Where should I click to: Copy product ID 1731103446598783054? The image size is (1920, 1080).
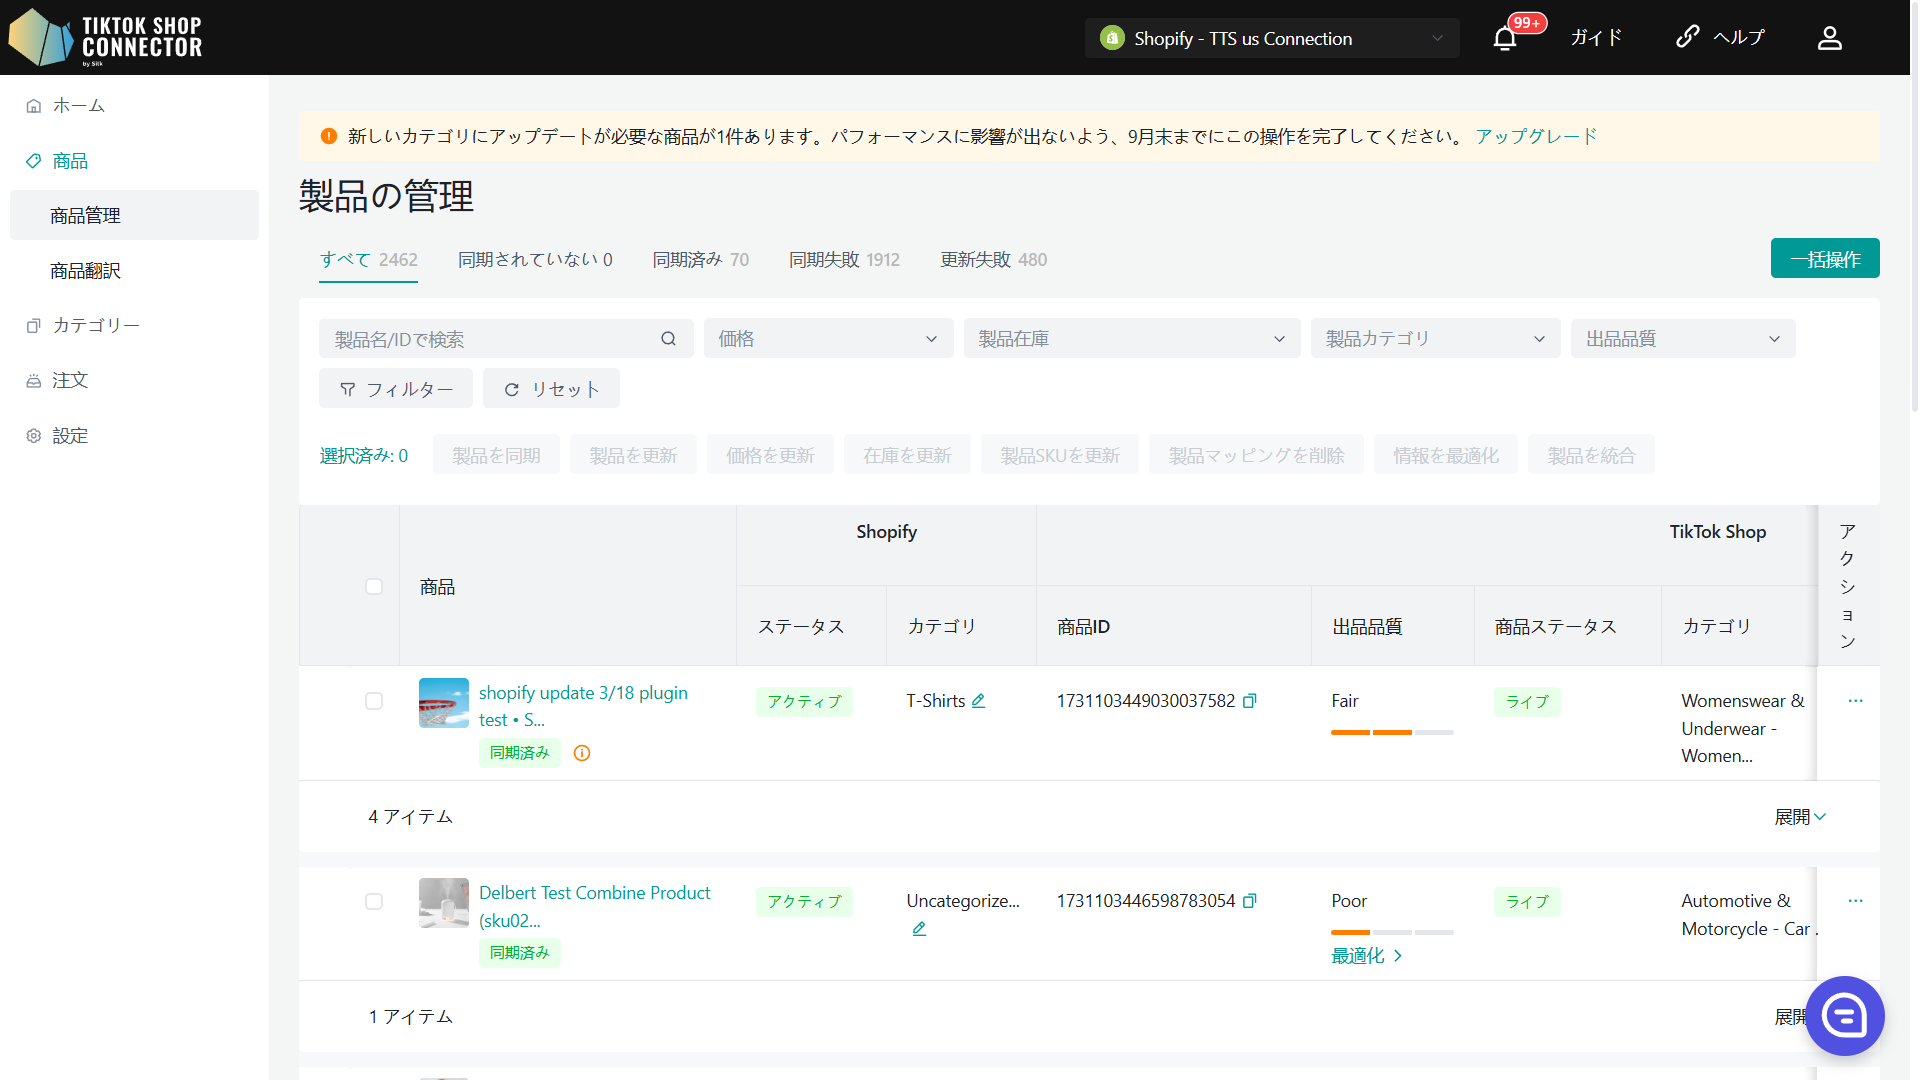pyautogui.click(x=1249, y=901)
